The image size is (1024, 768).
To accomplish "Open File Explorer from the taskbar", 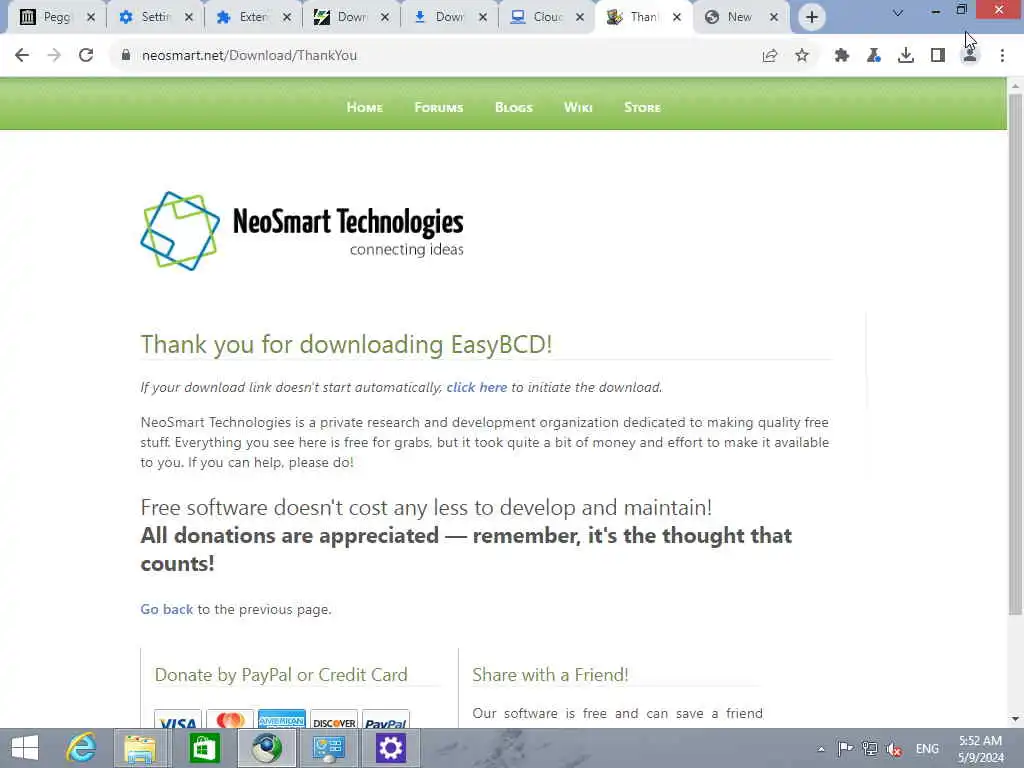I will pos(140,748).
